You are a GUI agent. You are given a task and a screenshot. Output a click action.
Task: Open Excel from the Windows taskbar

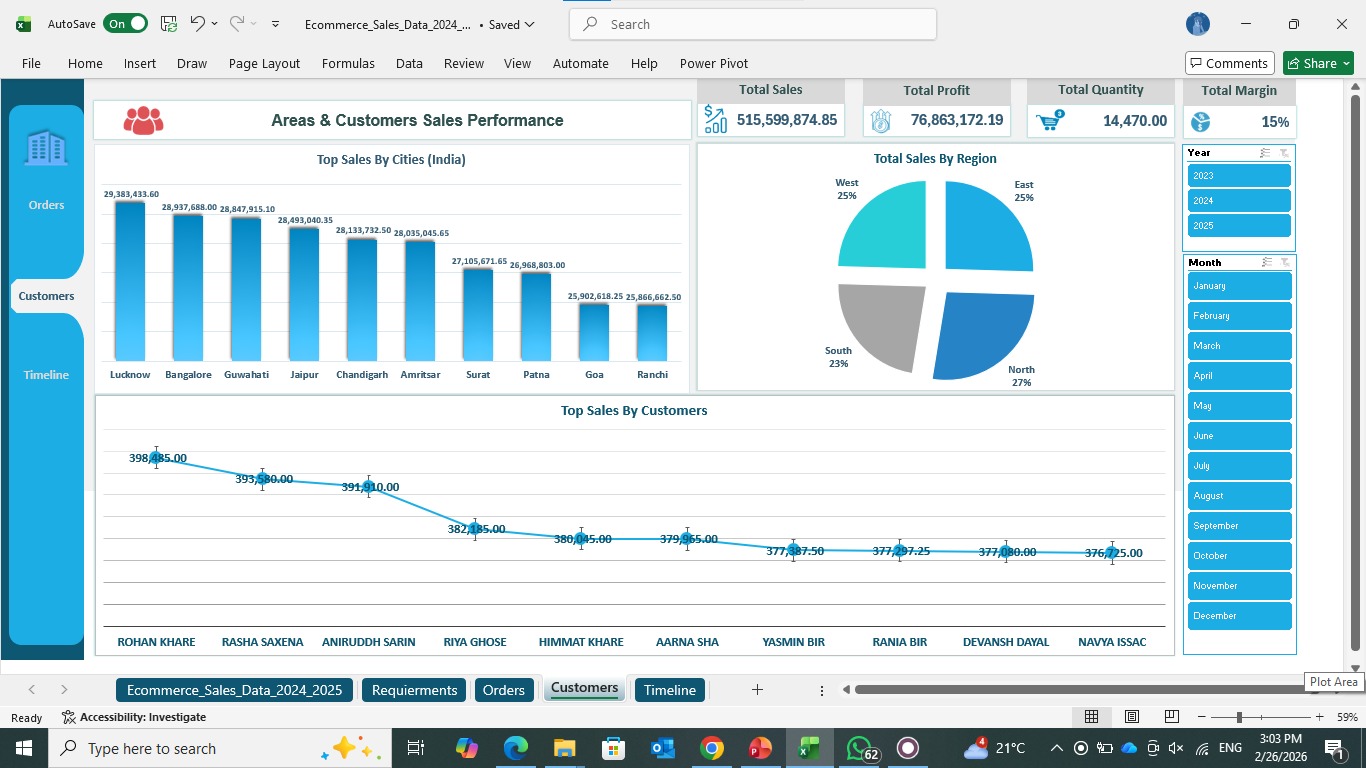point(809,748)
